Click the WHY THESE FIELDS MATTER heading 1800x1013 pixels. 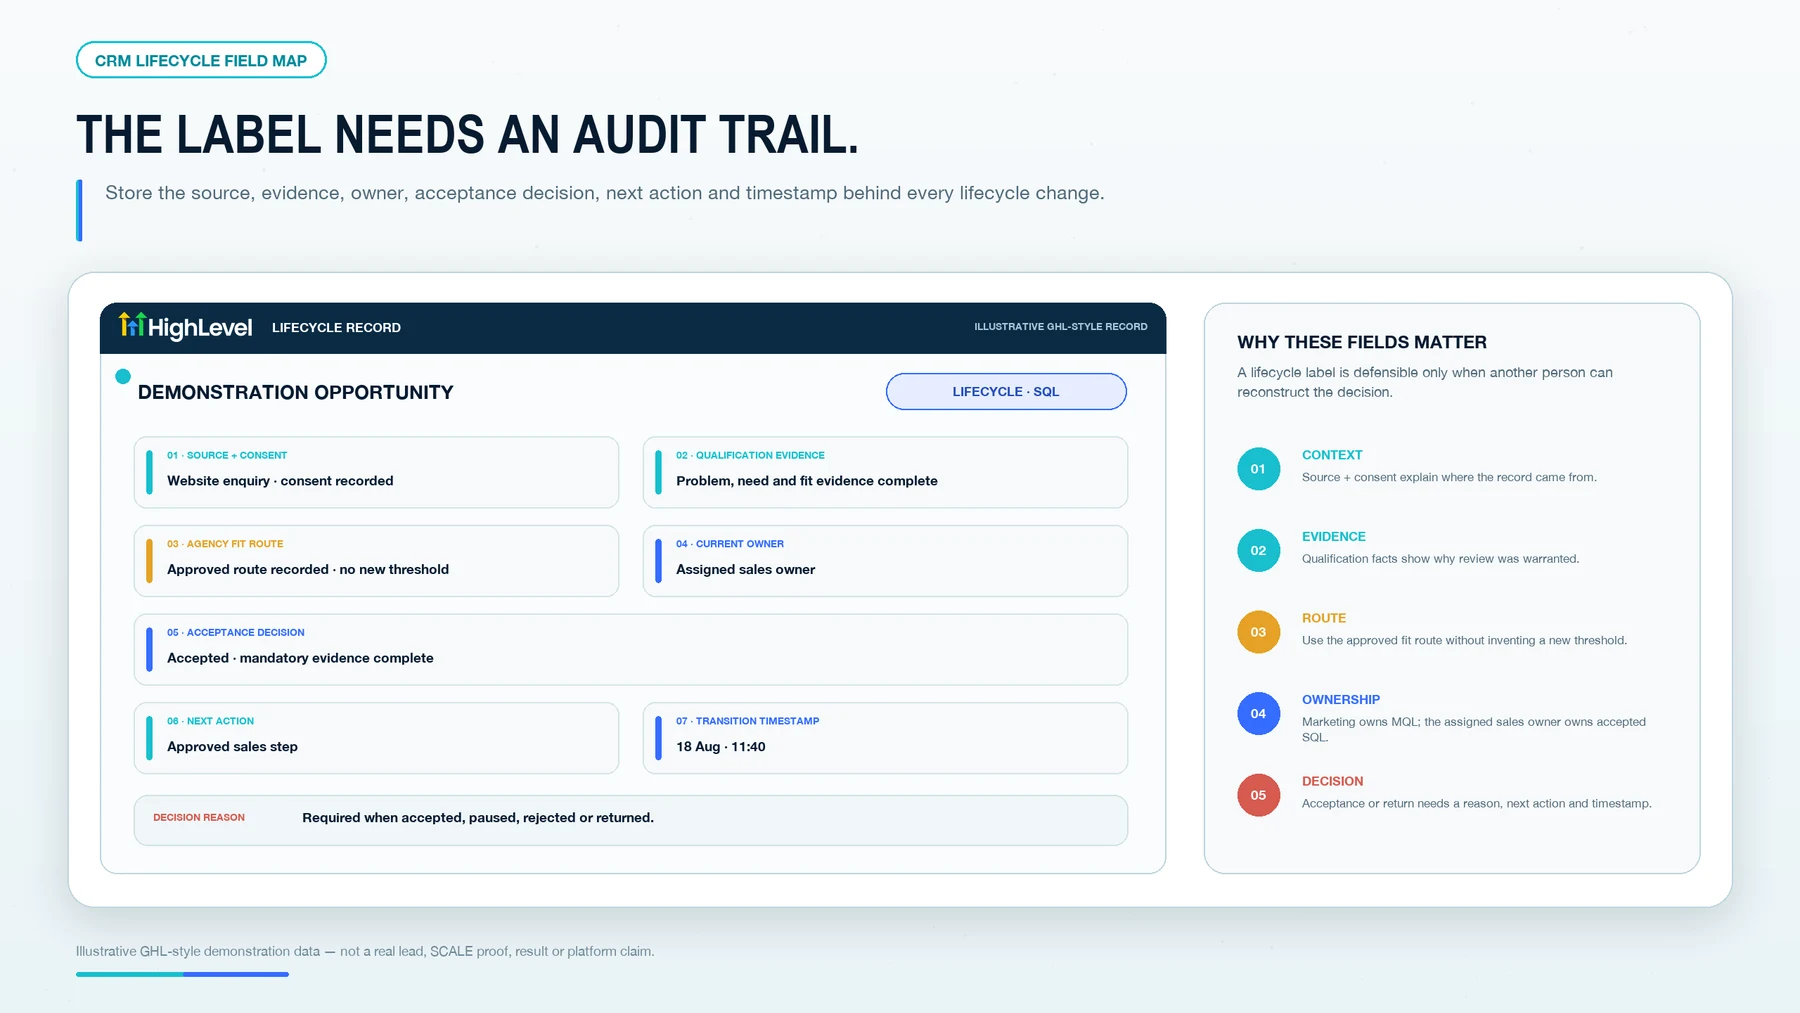click(x=1362, y=343)
